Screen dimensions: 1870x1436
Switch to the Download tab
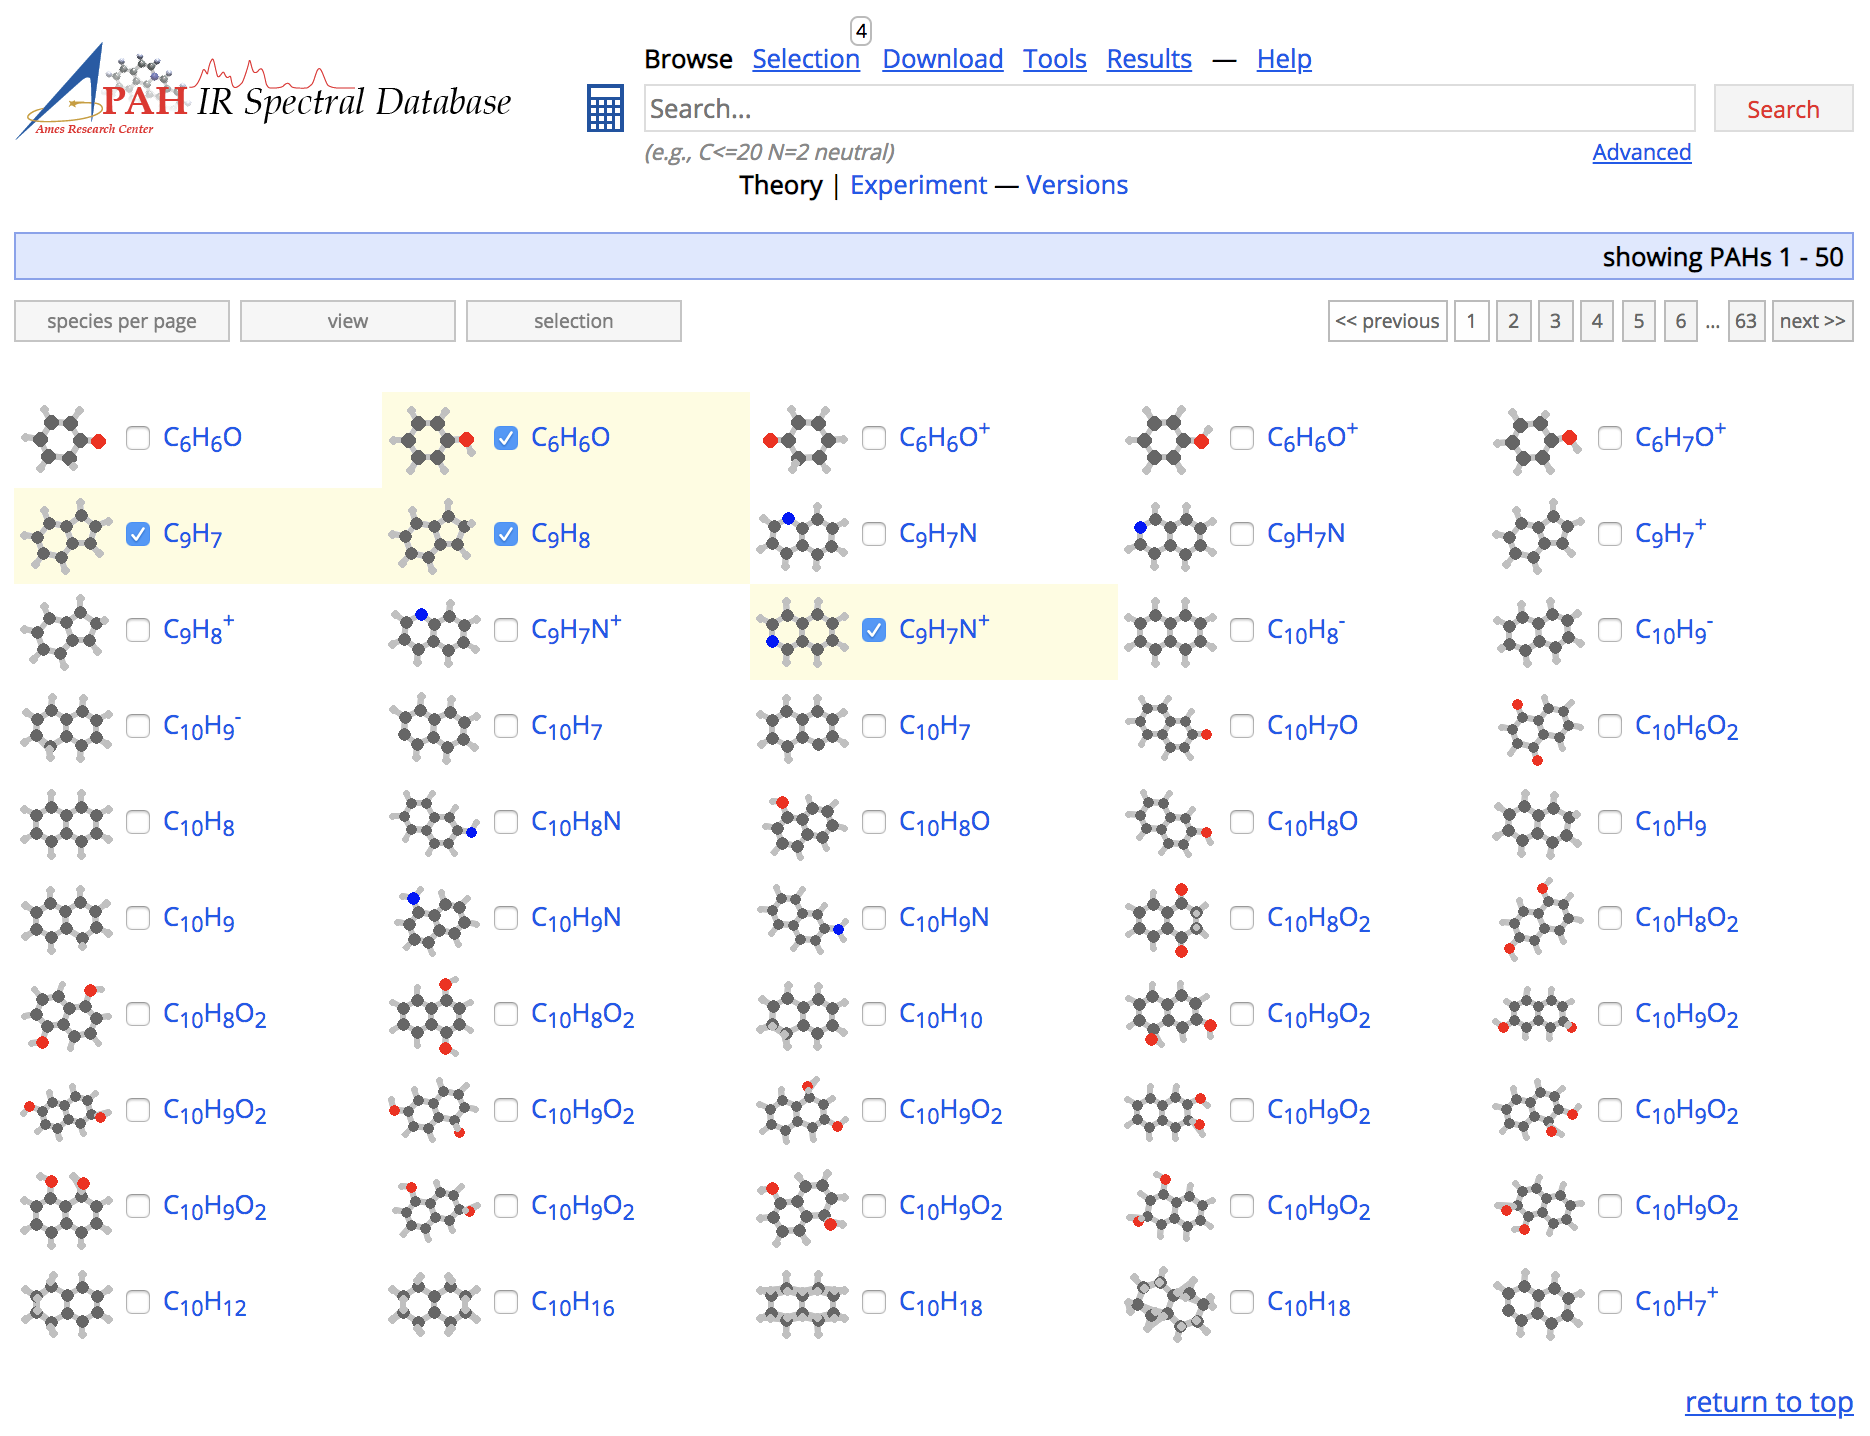pos(943,59)
